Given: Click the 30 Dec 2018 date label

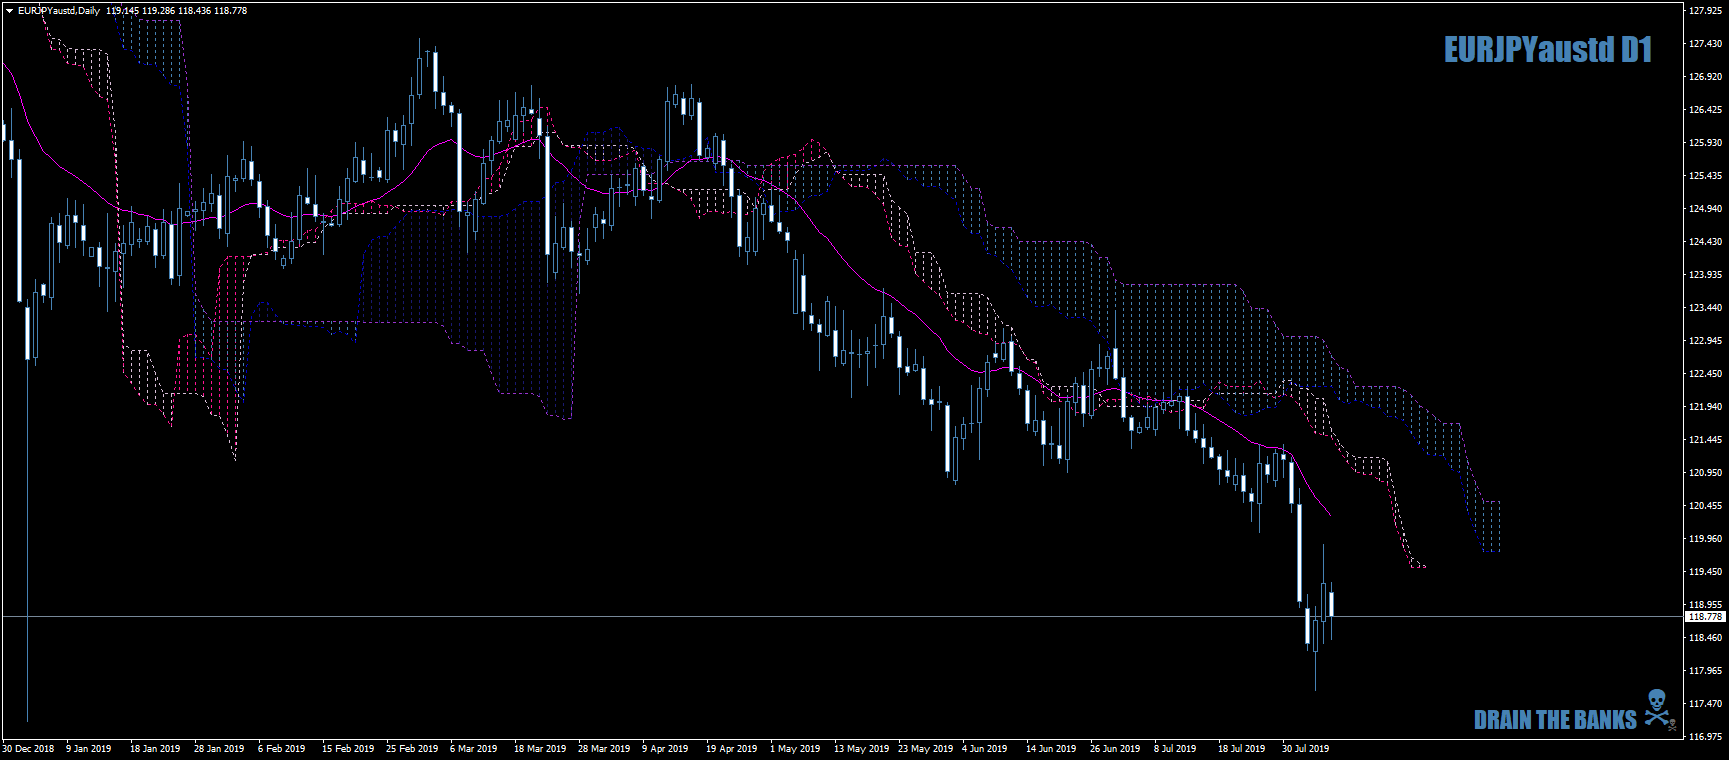Looking at the screenshot, I should tap(28, 749).
